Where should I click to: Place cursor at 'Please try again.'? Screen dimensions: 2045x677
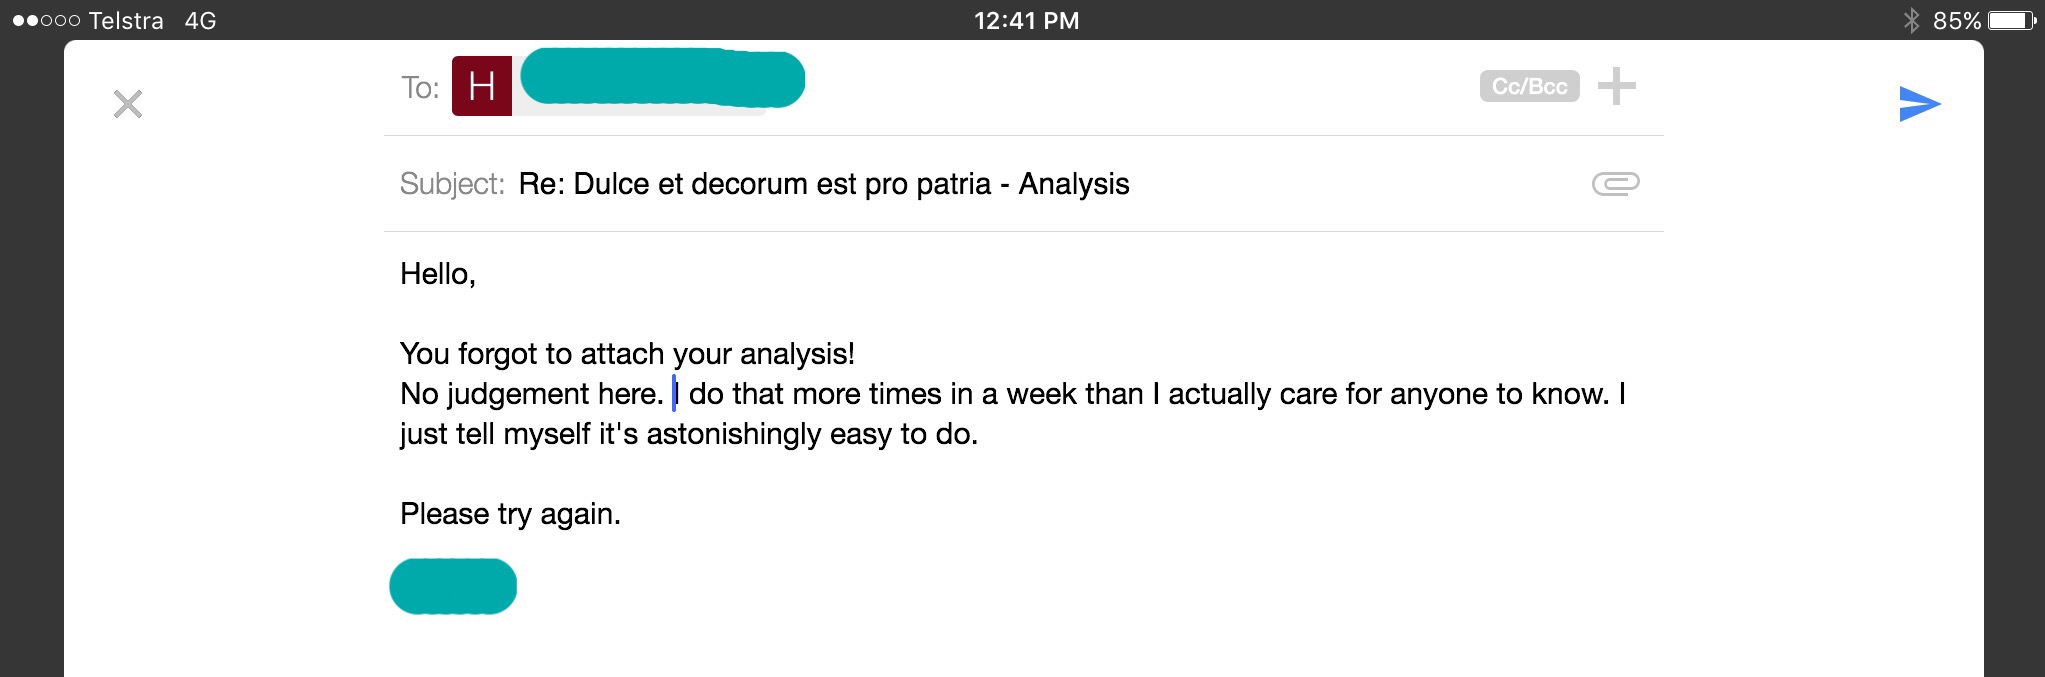click(x=510, y=514)
